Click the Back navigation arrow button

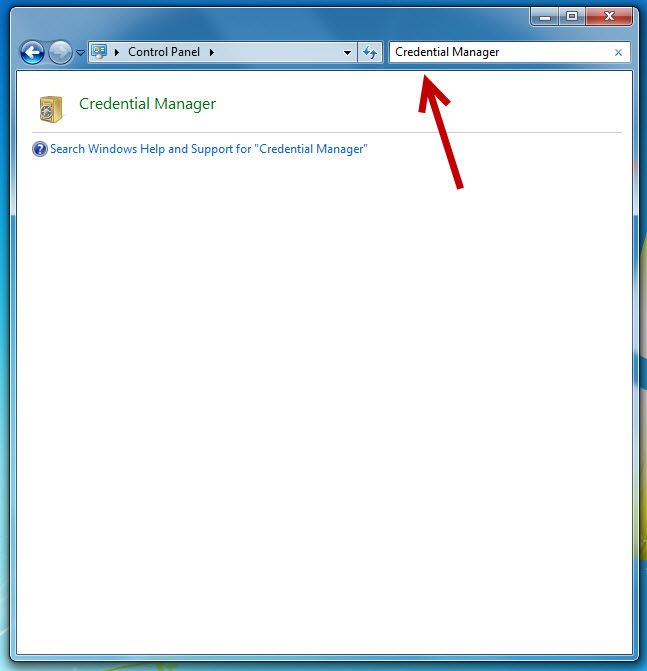(x=32, y=53)
